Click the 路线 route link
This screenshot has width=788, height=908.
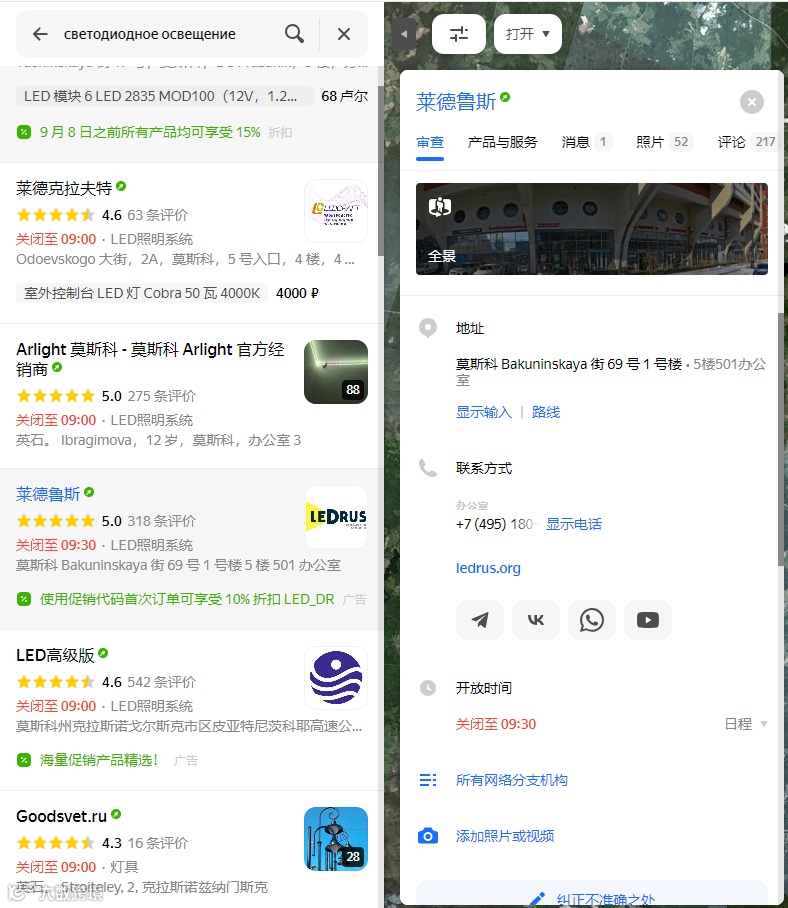(x=545, y=412)
